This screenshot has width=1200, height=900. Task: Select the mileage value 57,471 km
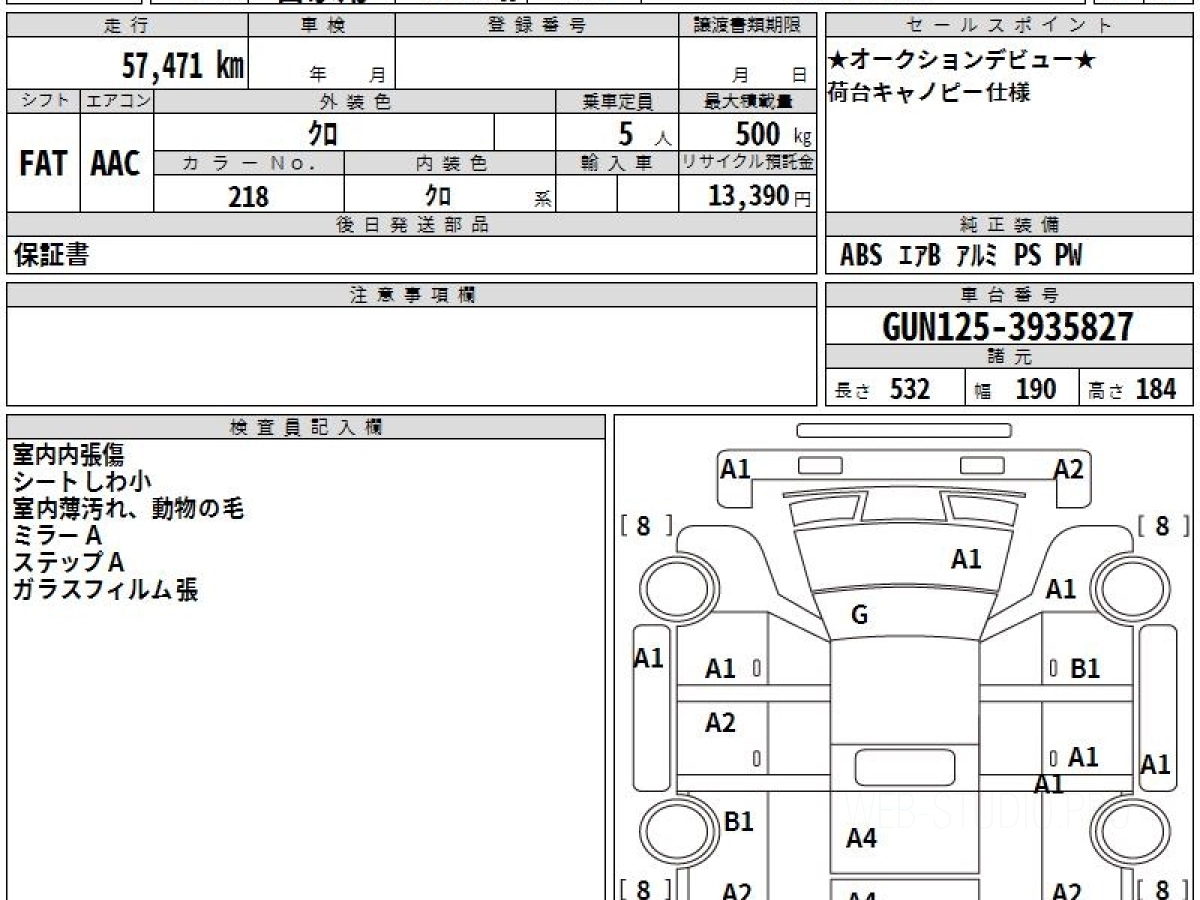point(183,66)
